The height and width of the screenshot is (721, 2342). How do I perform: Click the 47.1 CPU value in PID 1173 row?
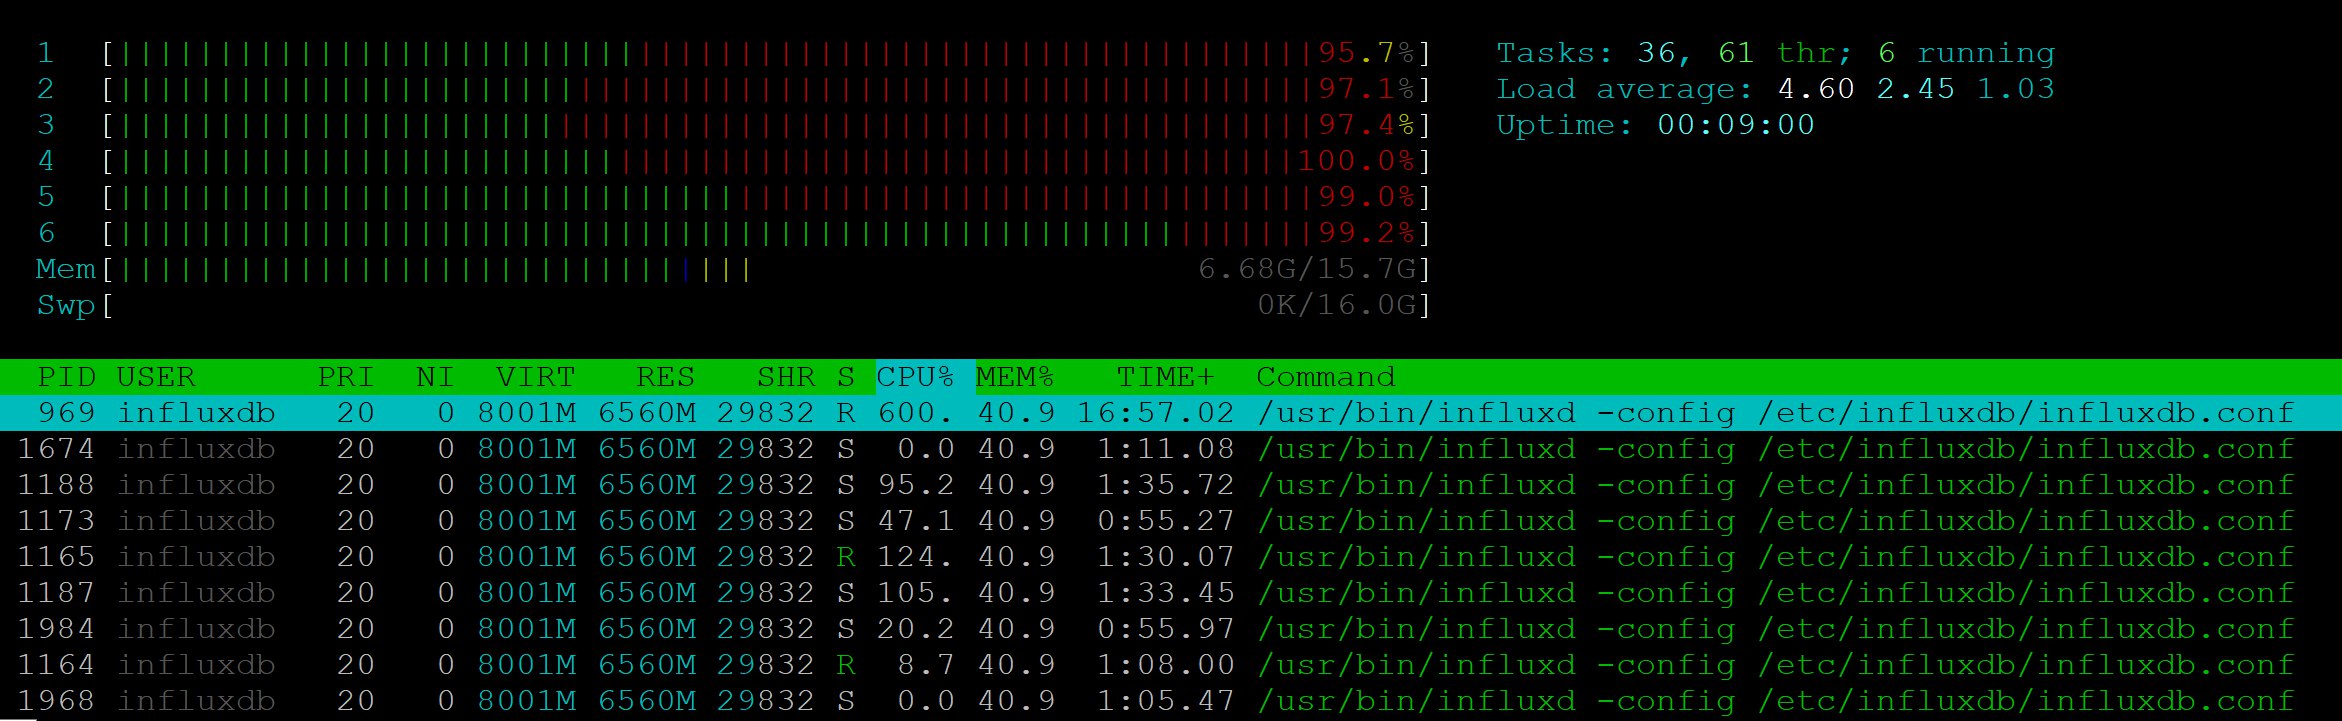tap(915, 521)
